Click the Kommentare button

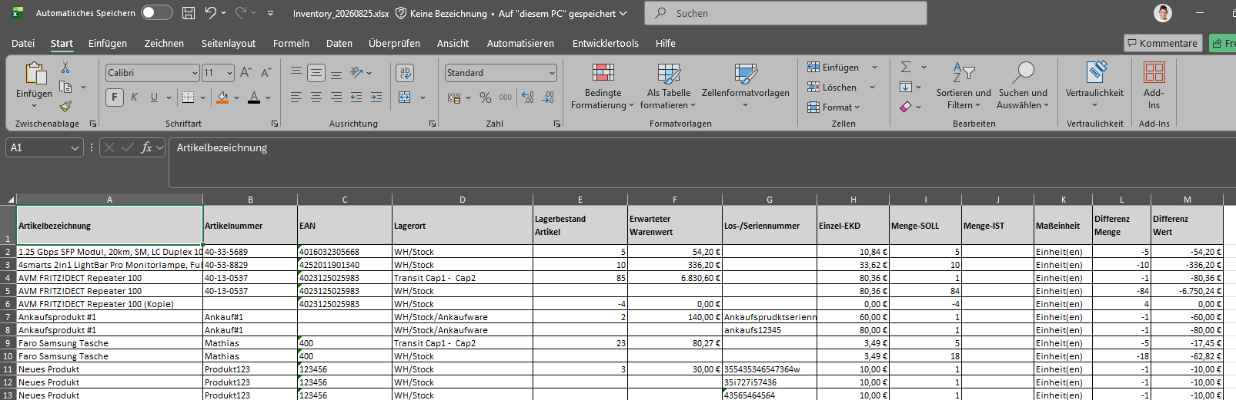pos(1162,43)
